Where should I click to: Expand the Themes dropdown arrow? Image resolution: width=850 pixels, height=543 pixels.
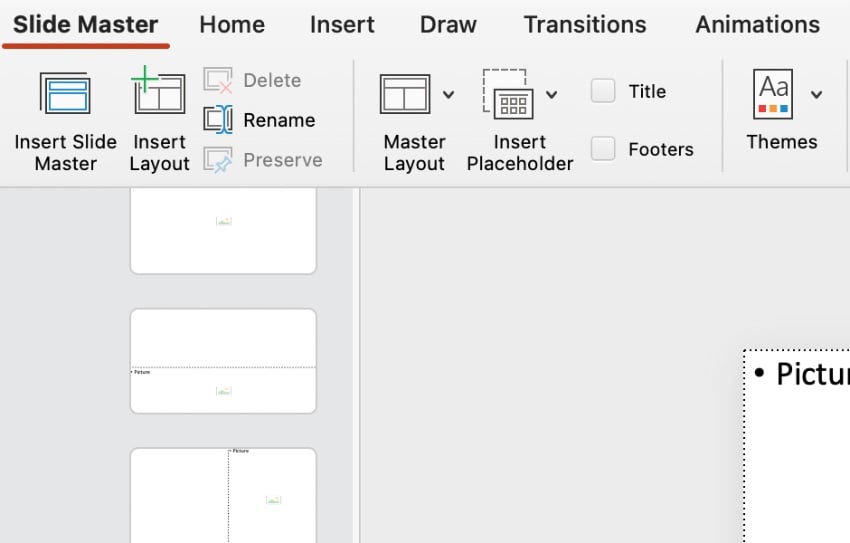[817, 95]
